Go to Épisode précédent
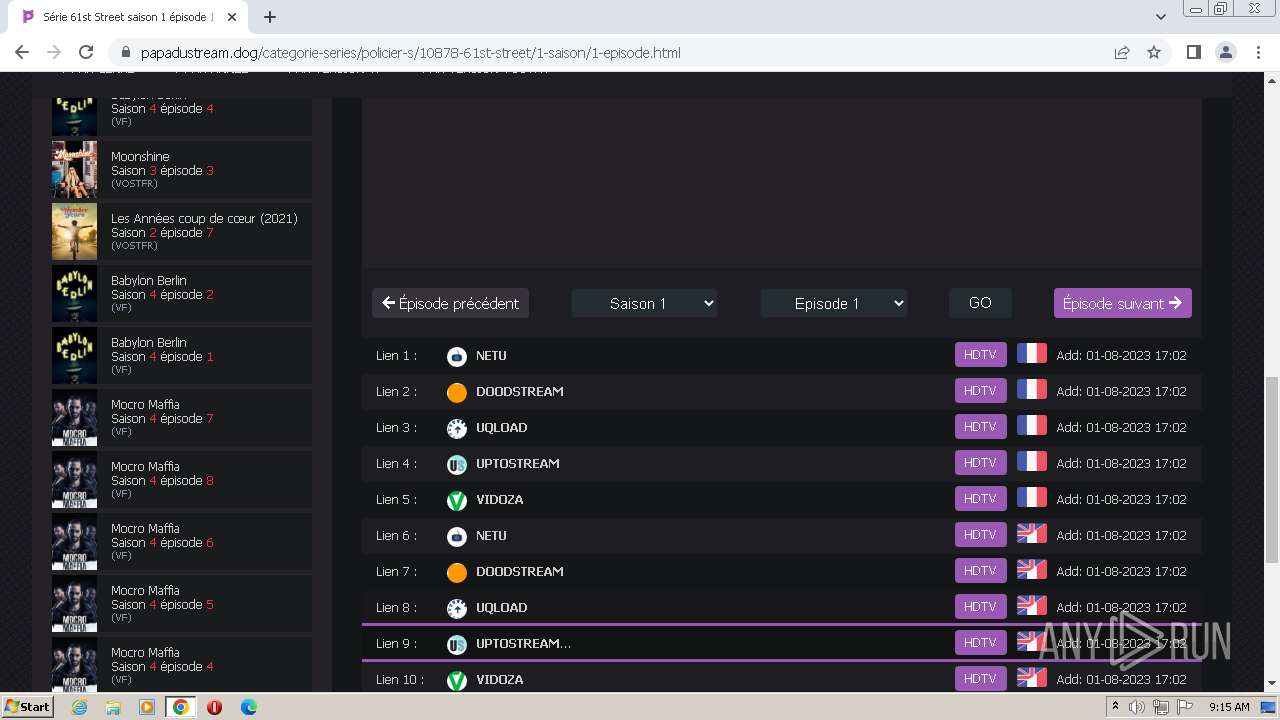The image size is (1280, 720). click(x=450, y=303)
